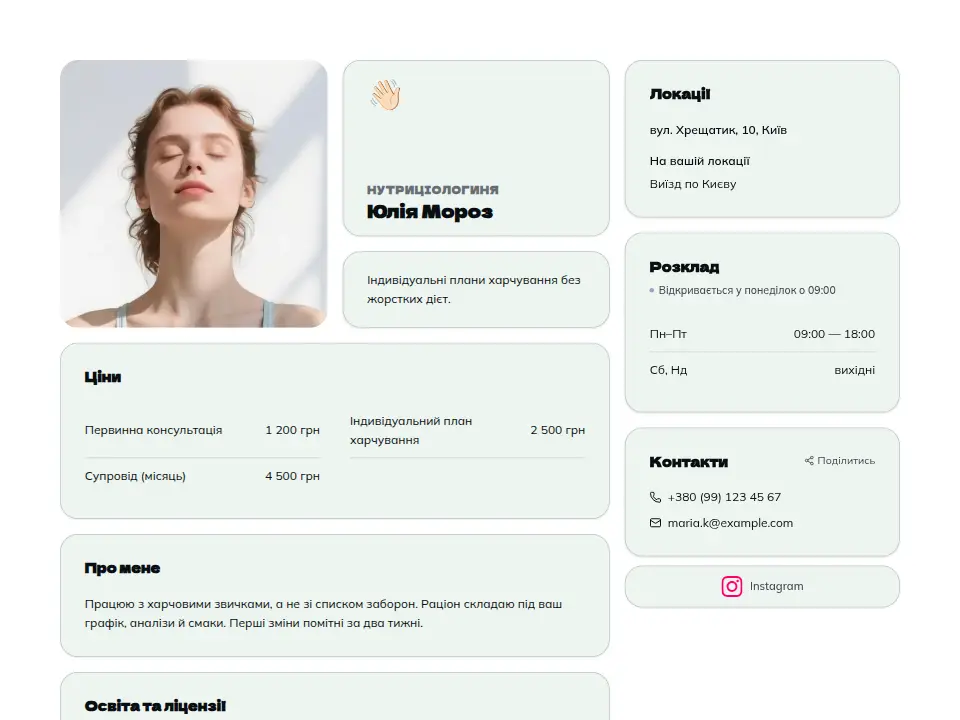Click the Освіта та ліцензії heading
Viewport: 960px width, 720px height.
156,706
